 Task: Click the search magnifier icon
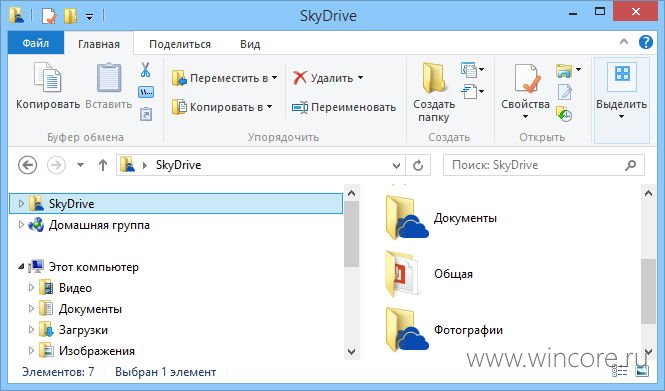click(631, 165)
